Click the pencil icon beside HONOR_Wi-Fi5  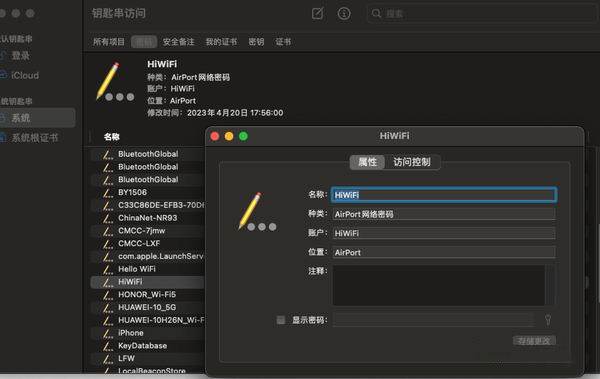coord(108,295)
